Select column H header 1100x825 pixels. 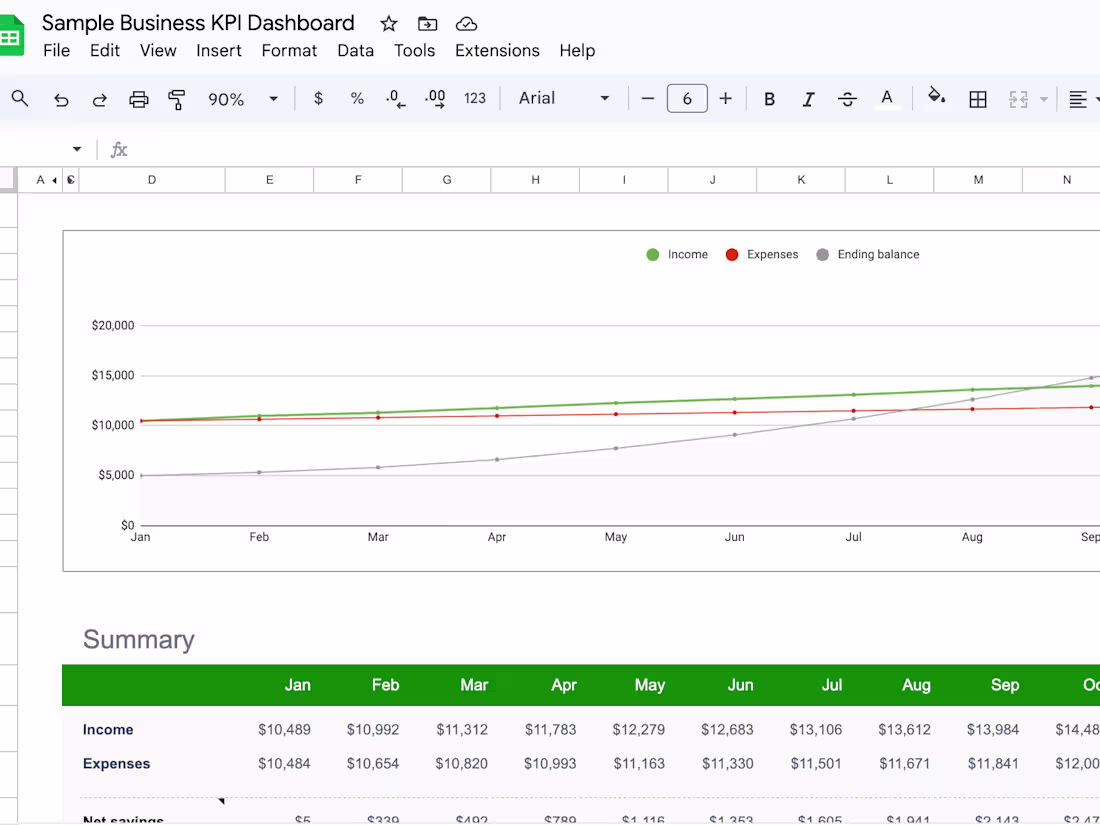tap(535, 180)
